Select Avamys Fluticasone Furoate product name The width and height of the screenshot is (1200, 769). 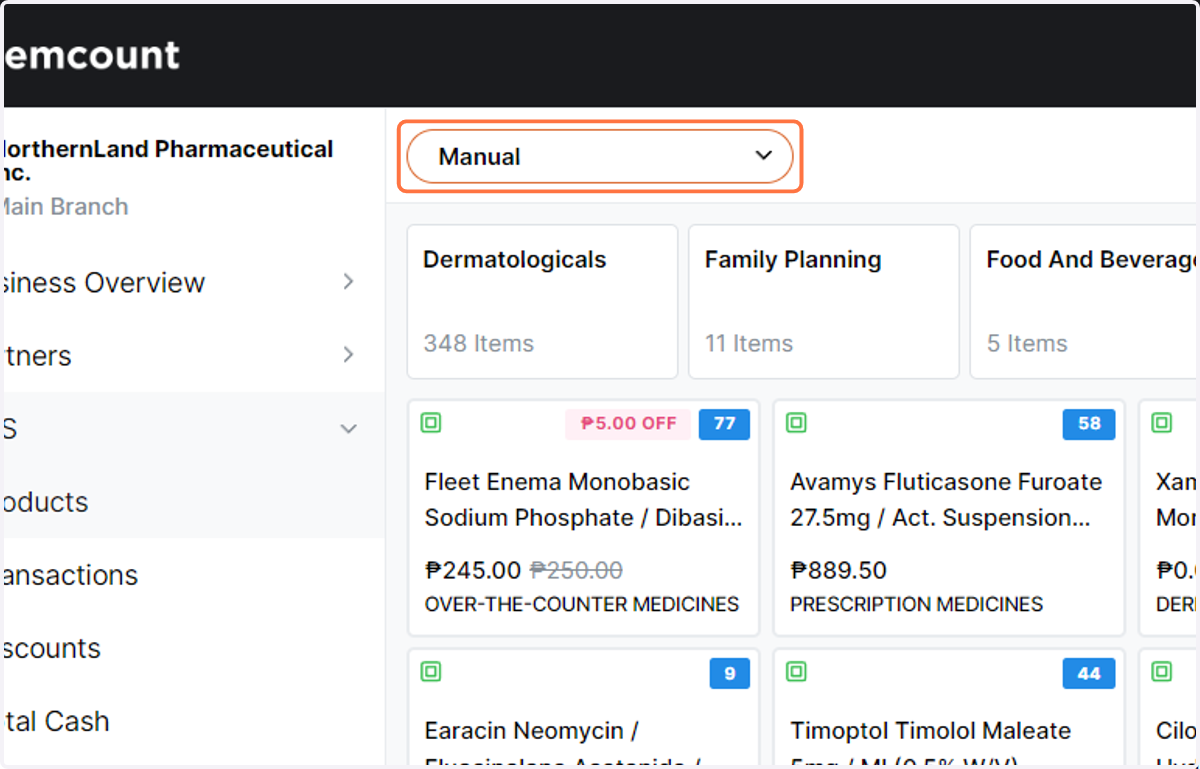tap(946, 500)
